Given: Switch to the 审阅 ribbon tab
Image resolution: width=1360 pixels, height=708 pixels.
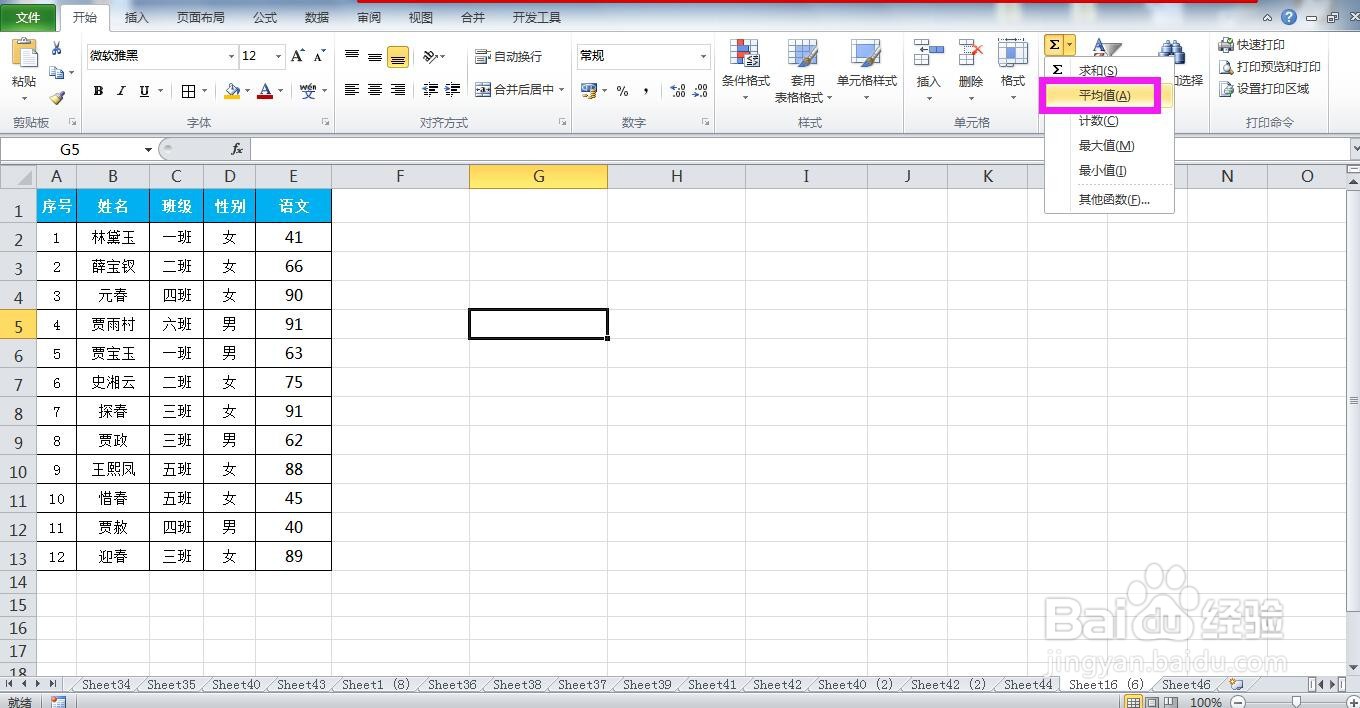Looking at the screenshot, I should [369, 18].
